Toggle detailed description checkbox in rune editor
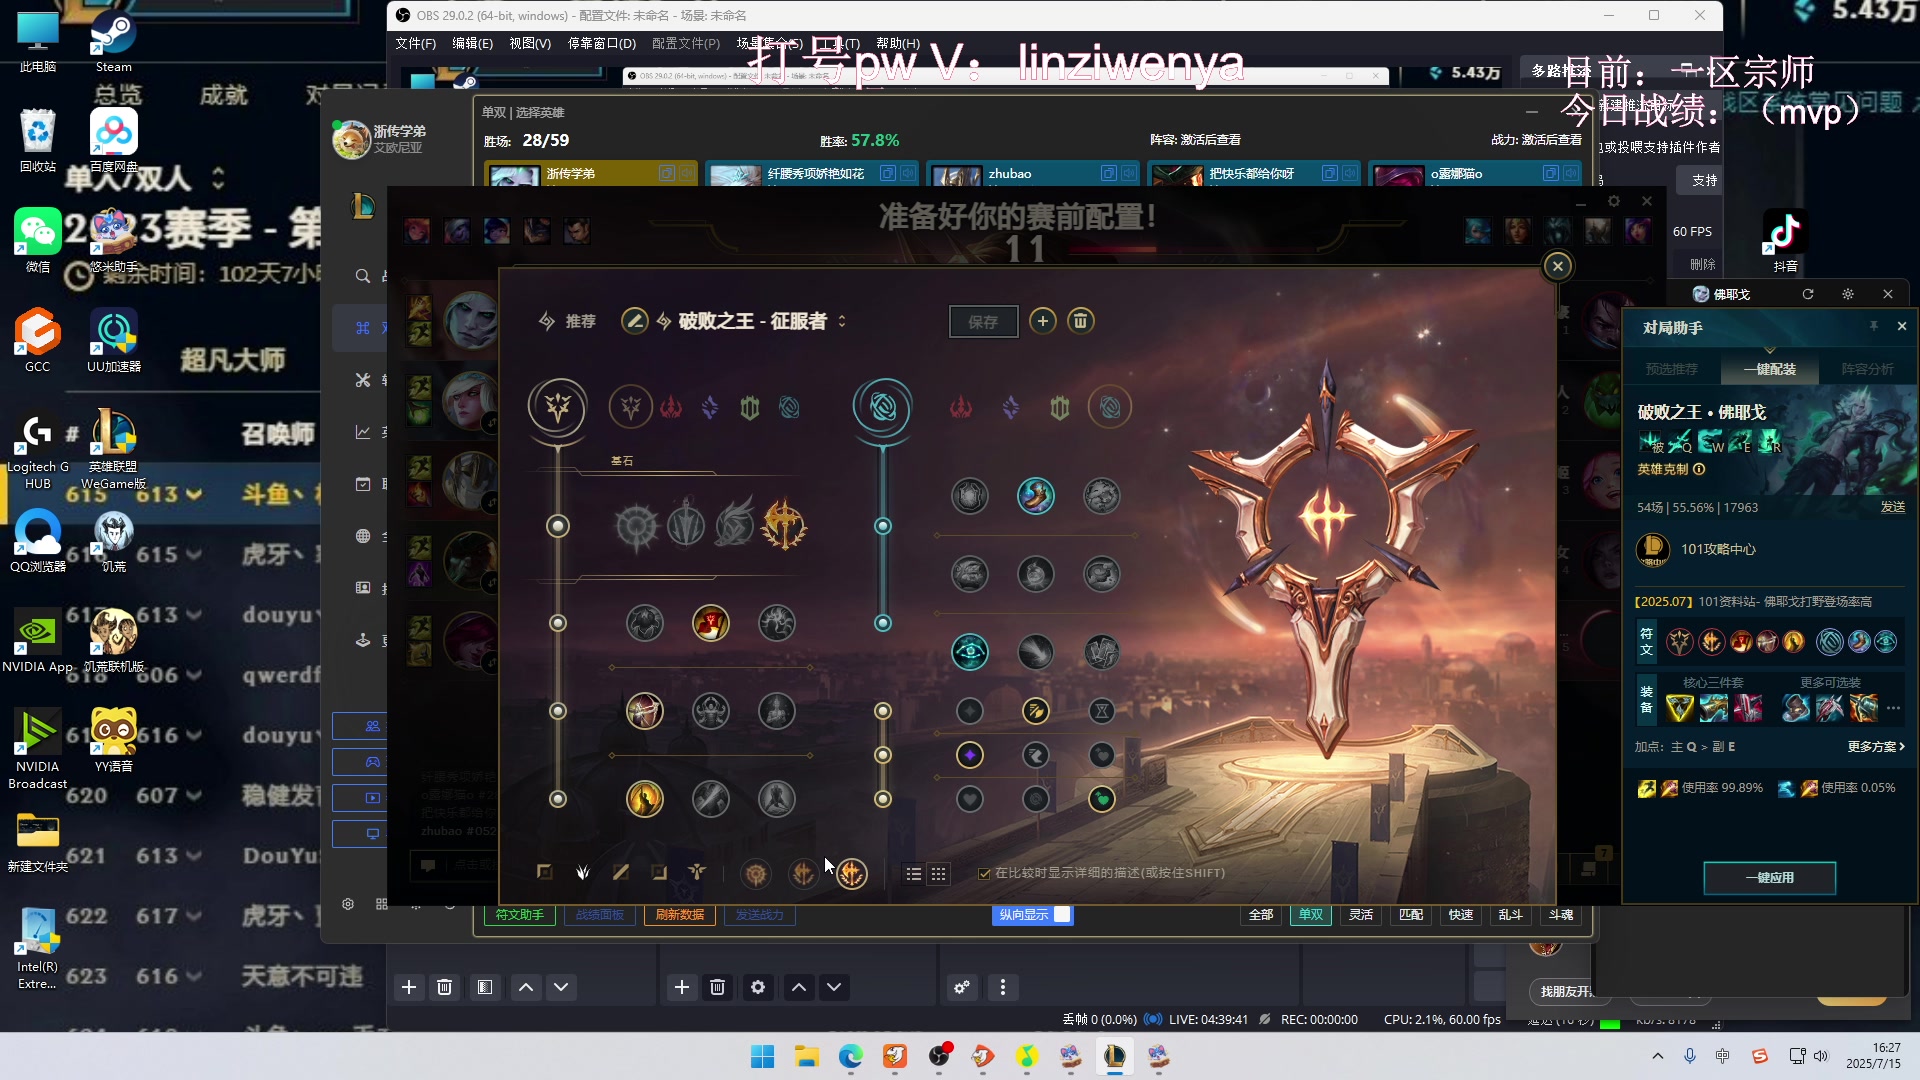This screenshot has height=1080, width=1920. (x=984, y=874)
